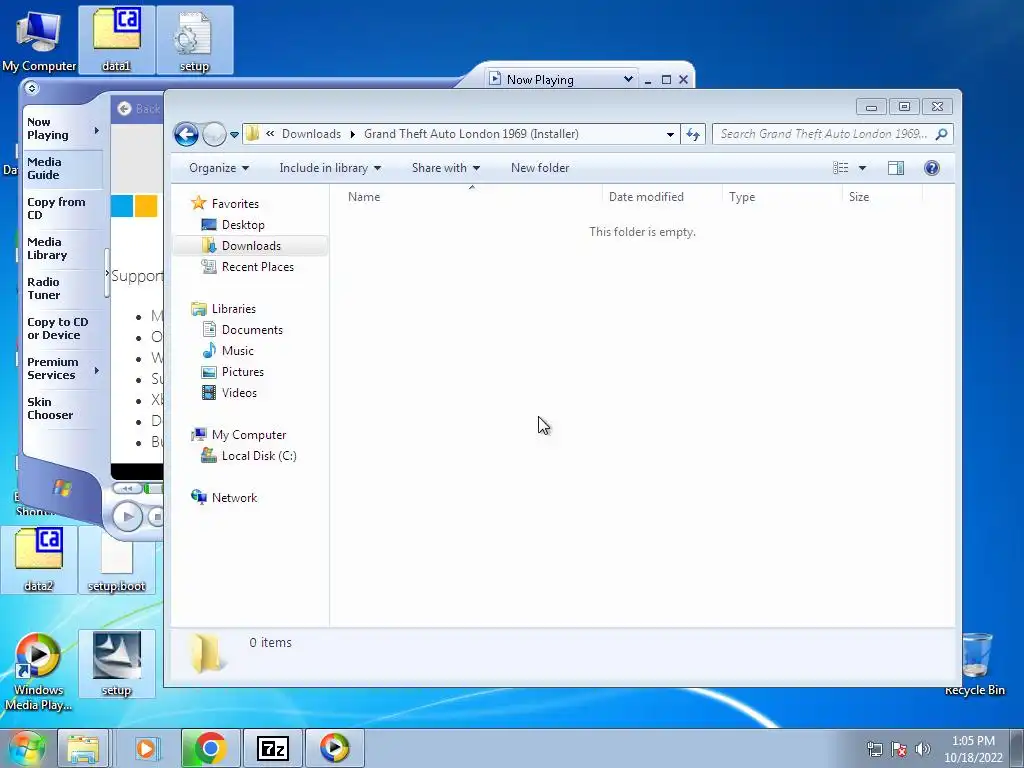Select My Computer in the navigation pane
Image resolution: width=1024 pixels, height=768 pixels.
(x=238, y=434)
